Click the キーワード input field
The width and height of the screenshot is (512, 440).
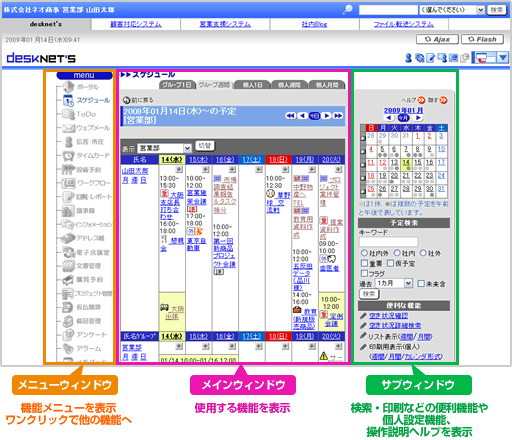(x=389, y=241)
